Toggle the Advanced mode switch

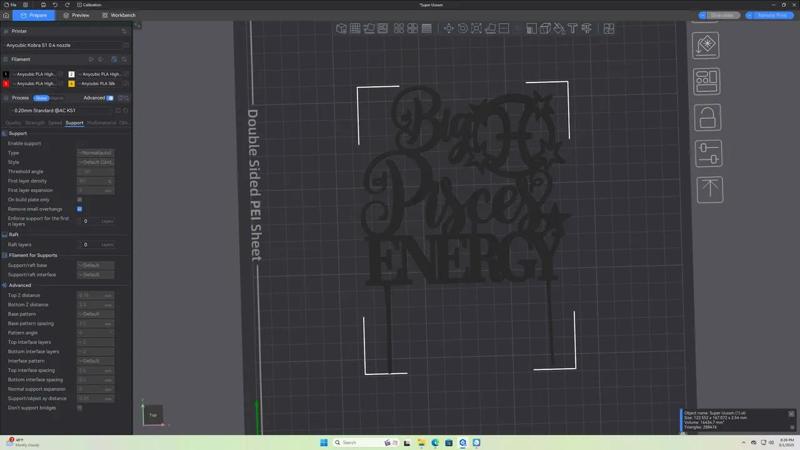(x=110, y=98)
